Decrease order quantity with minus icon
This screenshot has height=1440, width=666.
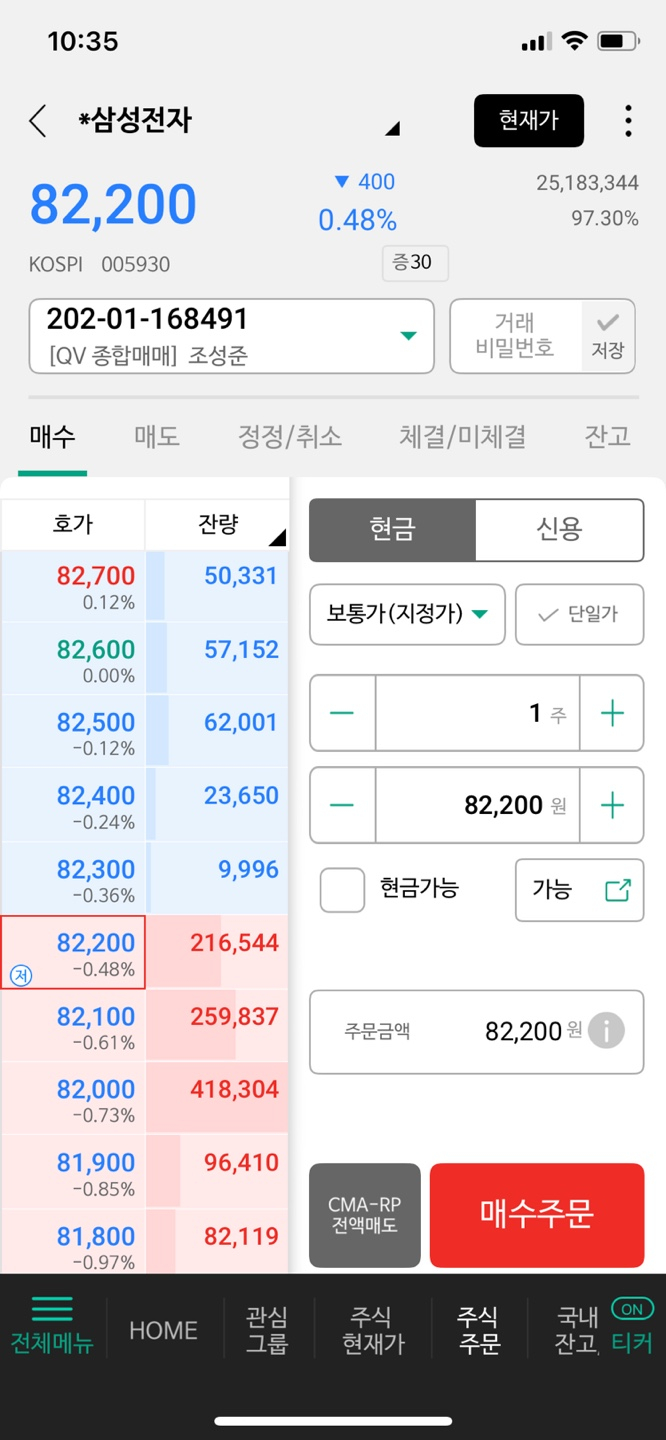(x=342, y=713)
